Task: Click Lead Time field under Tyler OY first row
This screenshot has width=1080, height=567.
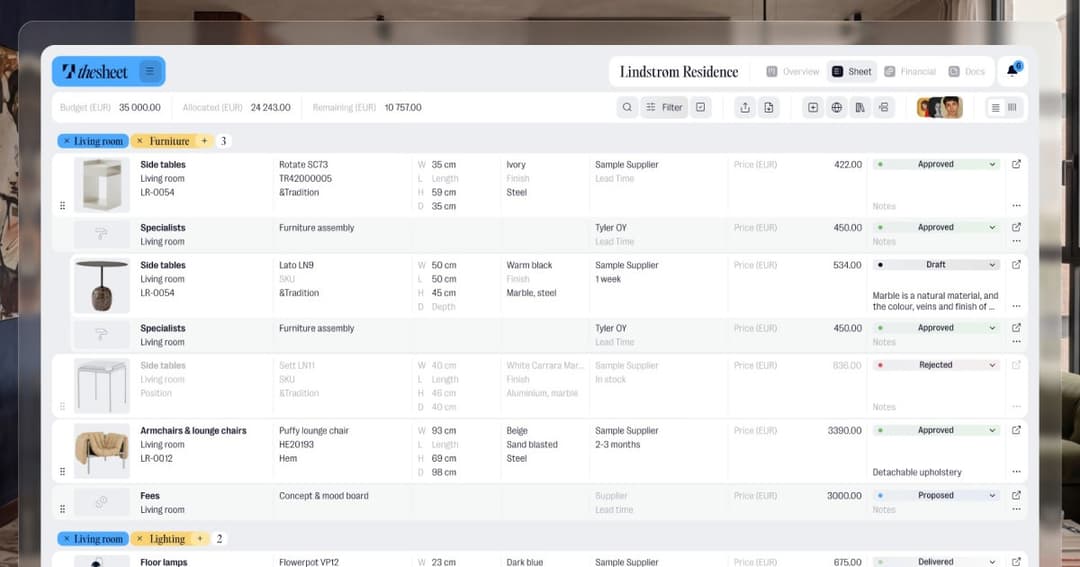Action: (614, 242)
